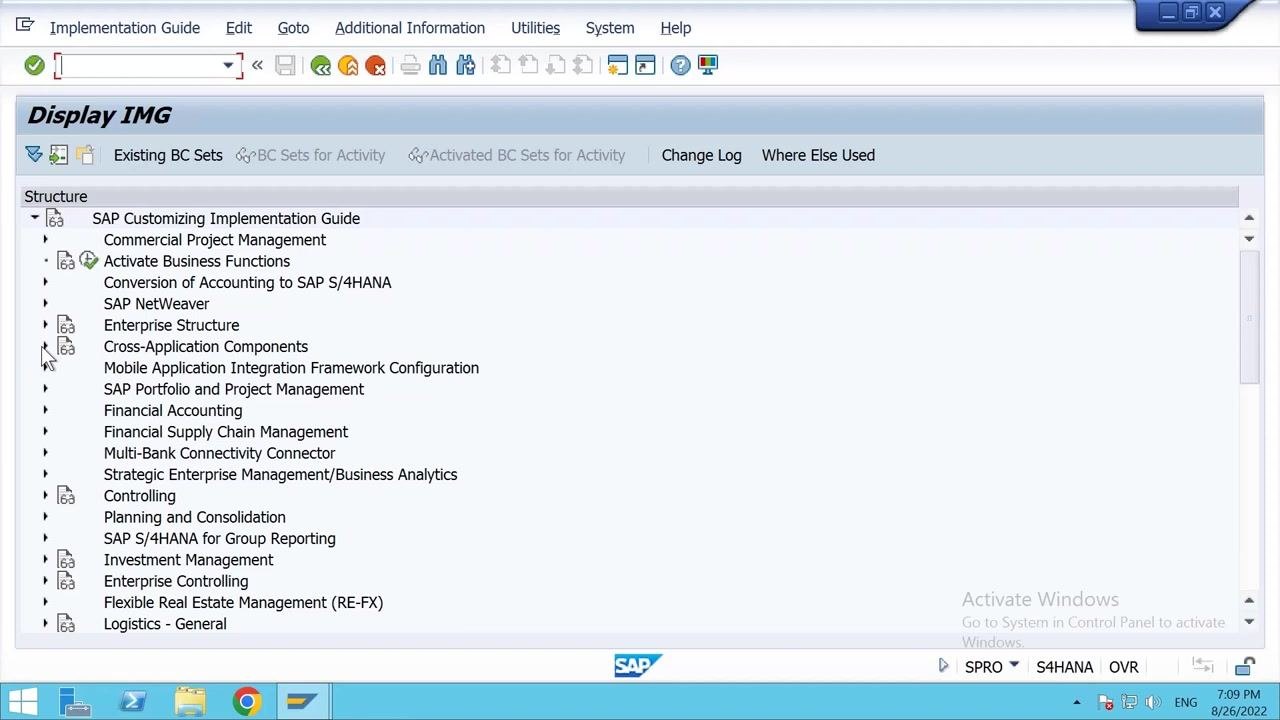The height and width of the screenshot is (720, 1280).
Task: Click the Customize Local Layout monitor icon
Action: [x=708, y=65]
